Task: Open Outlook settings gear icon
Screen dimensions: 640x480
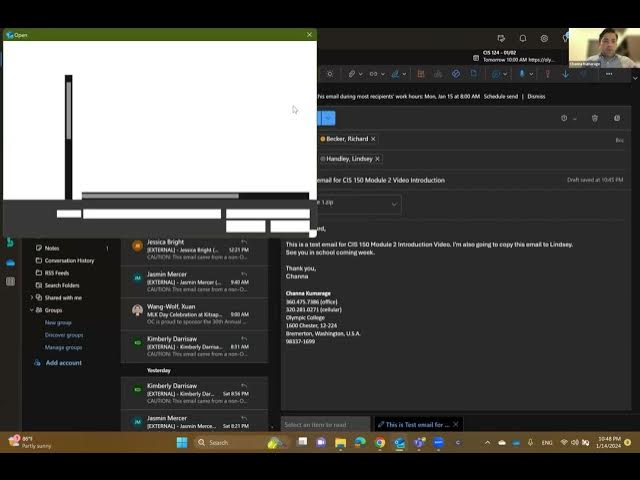Action: point(544,38)
